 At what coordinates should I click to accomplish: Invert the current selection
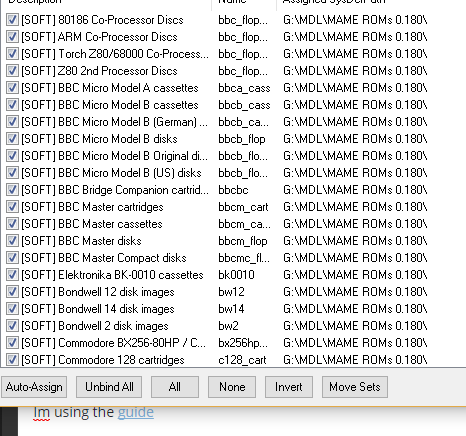click(x=289, y=387)
